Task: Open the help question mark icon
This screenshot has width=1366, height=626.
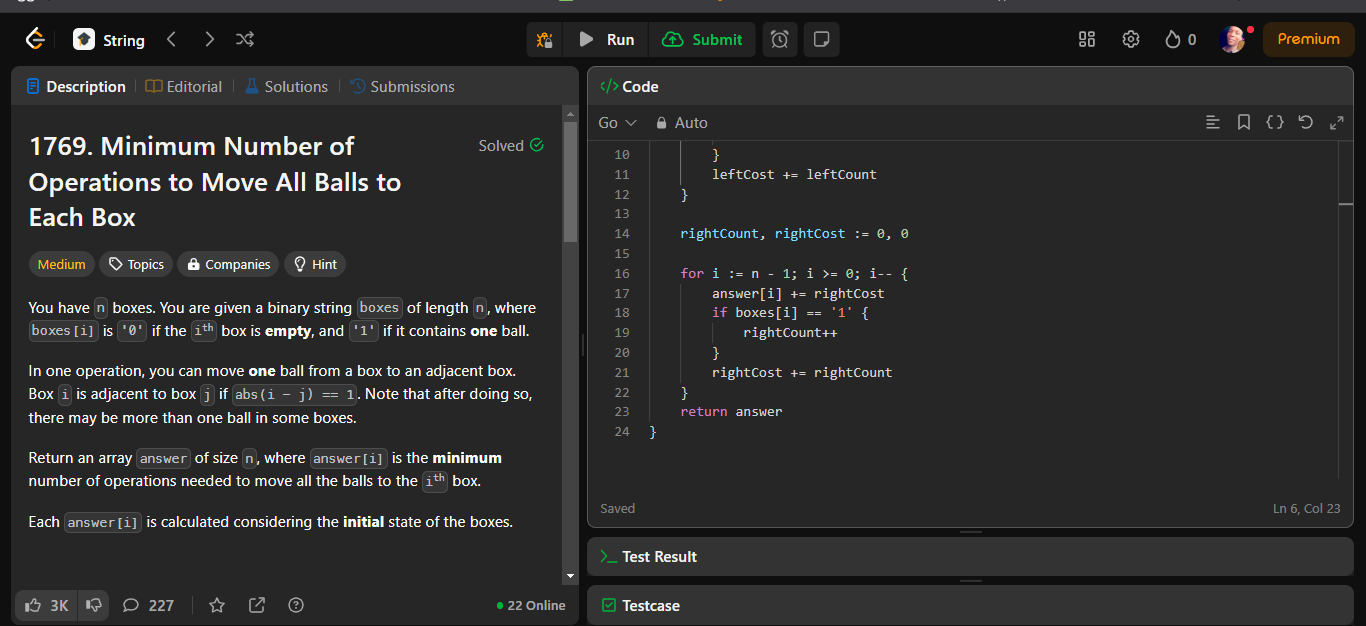Action: [296, 605]
